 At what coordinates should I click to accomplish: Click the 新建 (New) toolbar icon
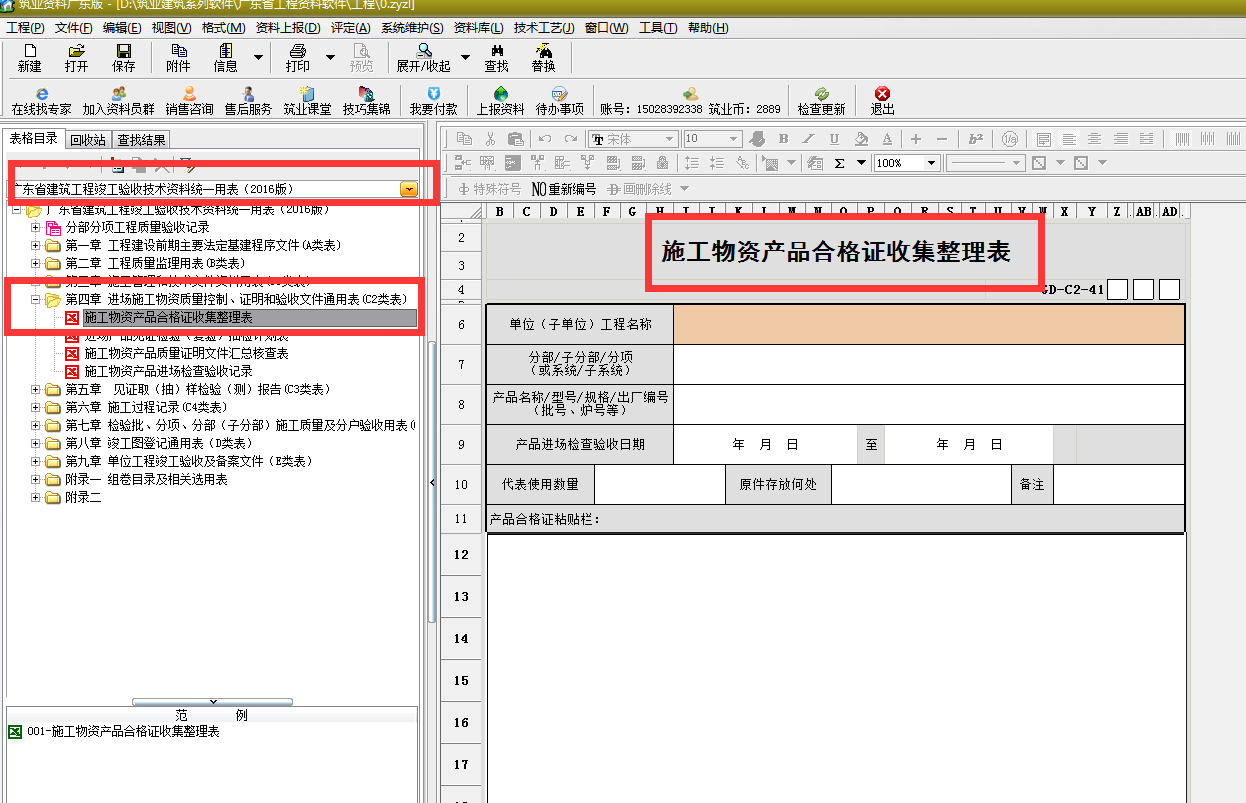coord(29,58)
